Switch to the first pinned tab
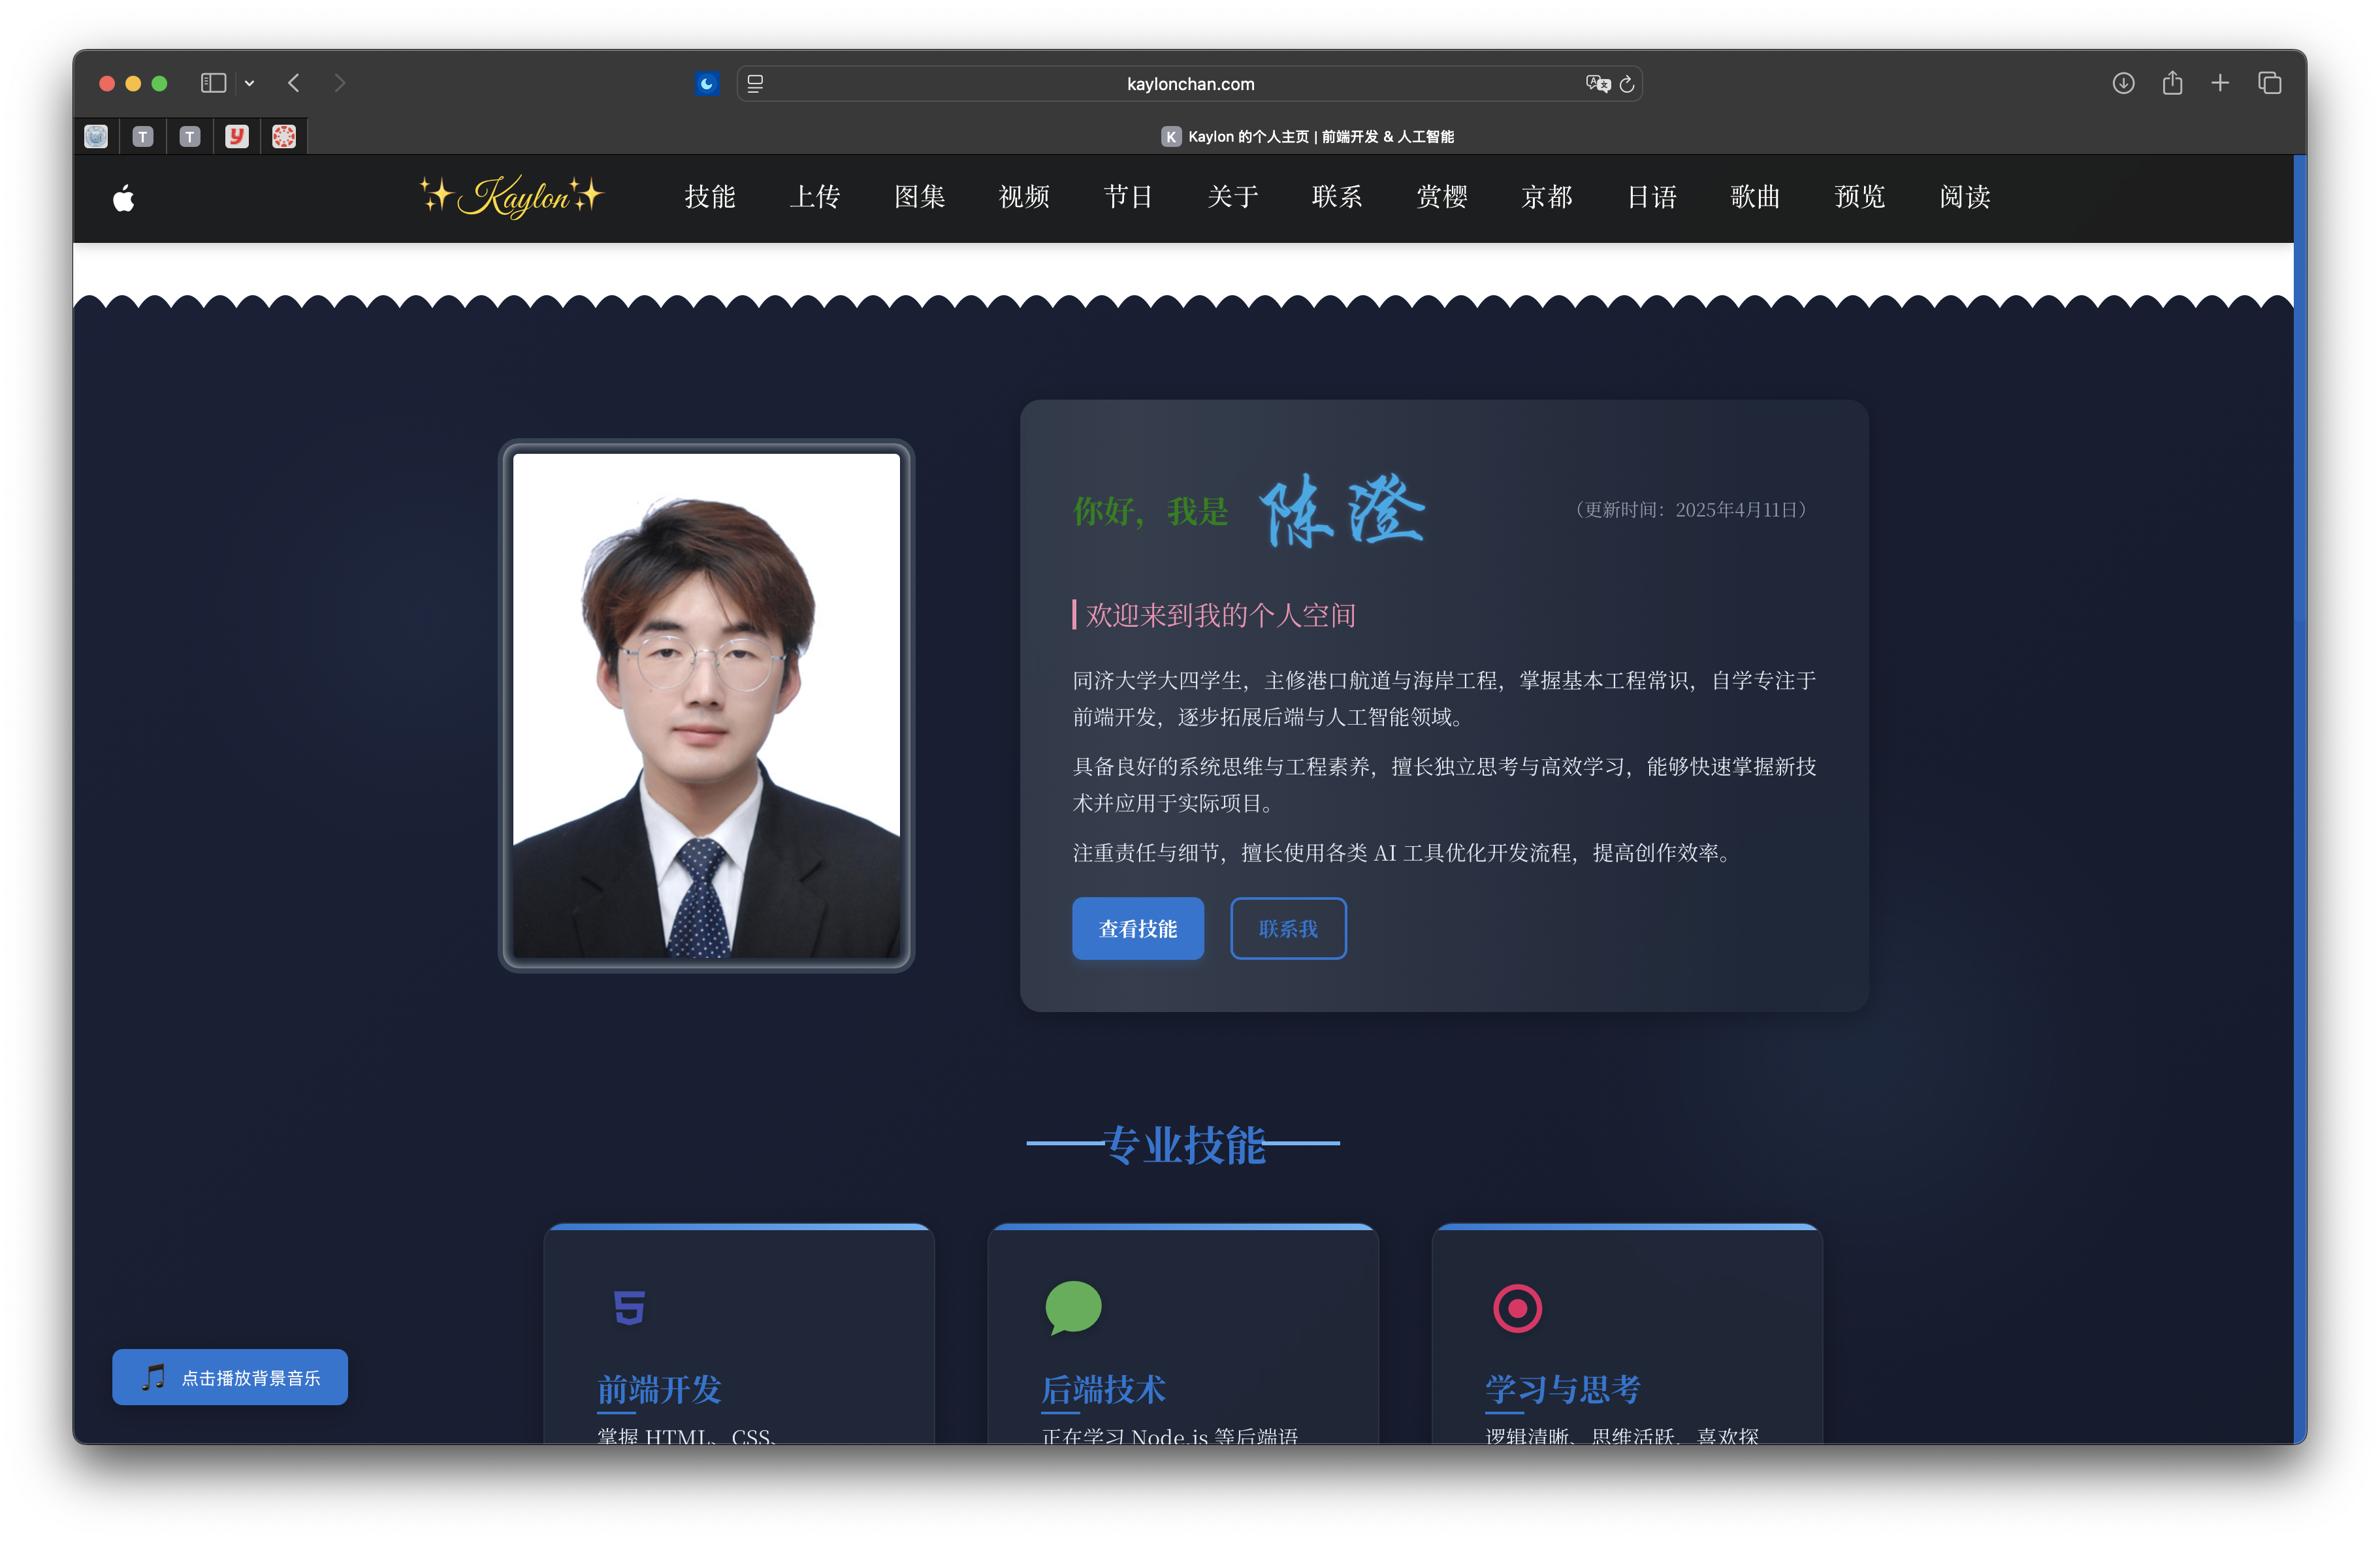Image resolution: width=2380 pixels, height=1541 pixels. pos(96,136)
